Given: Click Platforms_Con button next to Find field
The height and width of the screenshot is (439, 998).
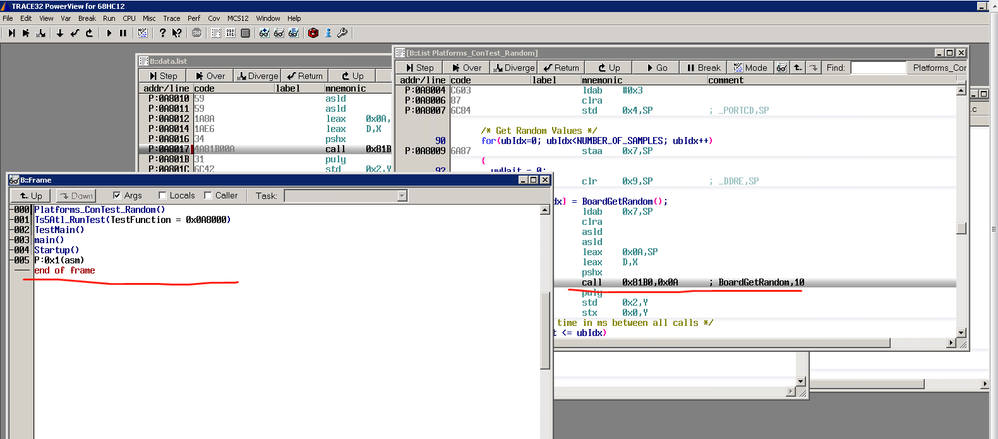Looking at the screenshot, I should click(936, 67).
